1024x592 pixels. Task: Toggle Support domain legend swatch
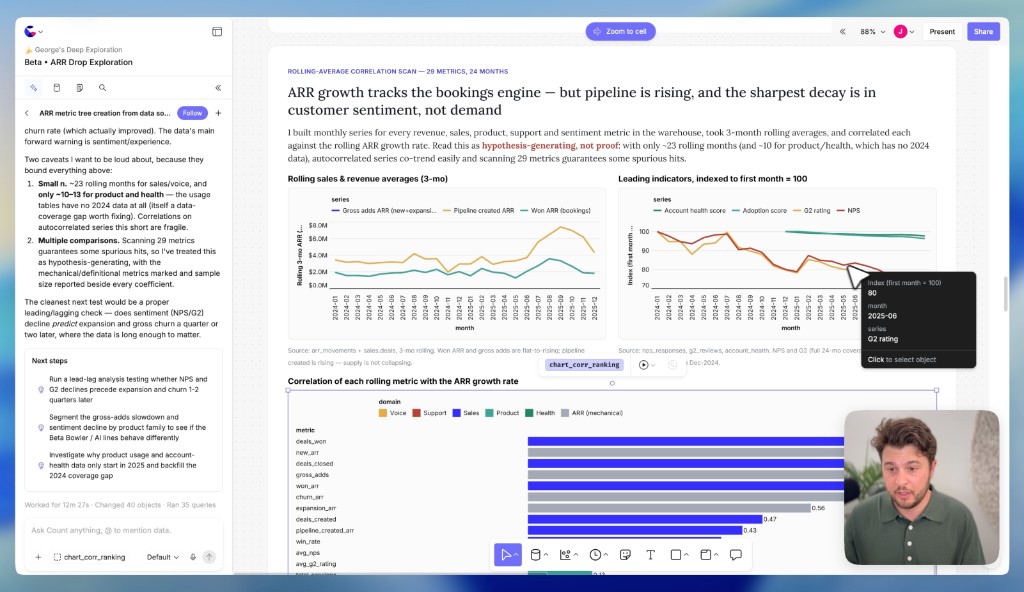pos(416,413)
